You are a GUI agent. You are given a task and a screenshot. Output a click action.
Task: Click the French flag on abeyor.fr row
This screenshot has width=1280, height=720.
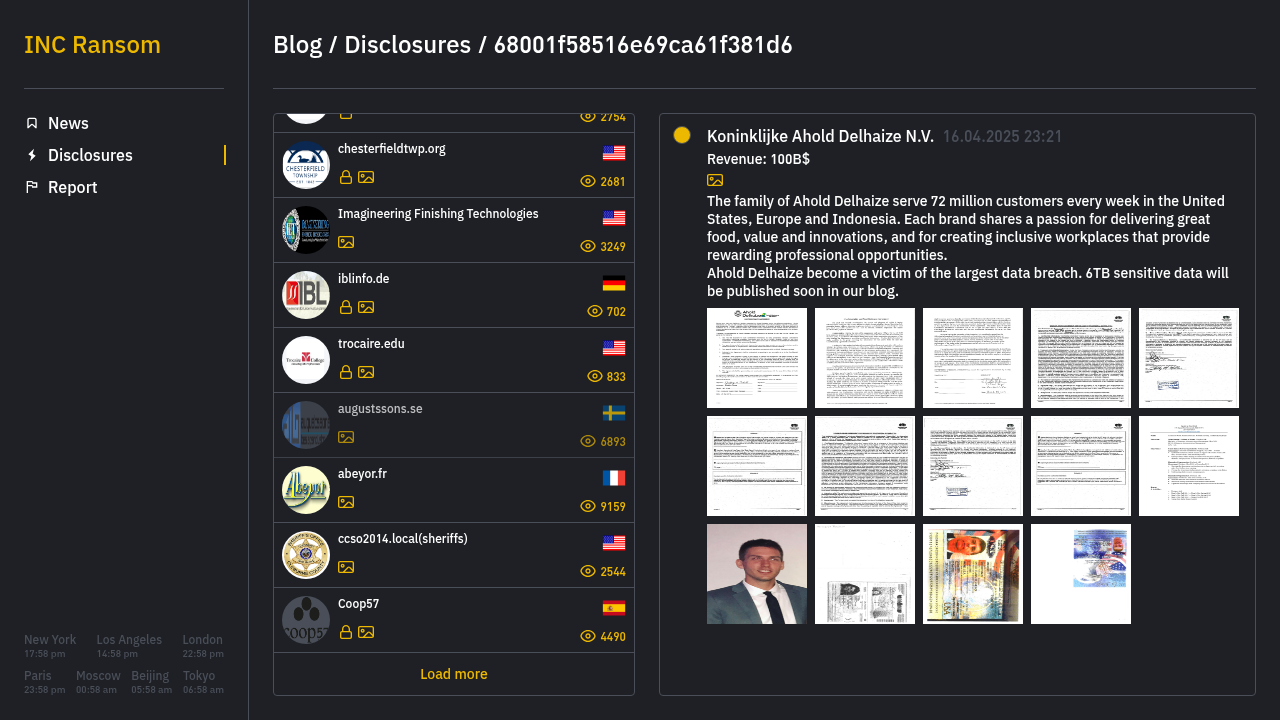coord(614,478)
